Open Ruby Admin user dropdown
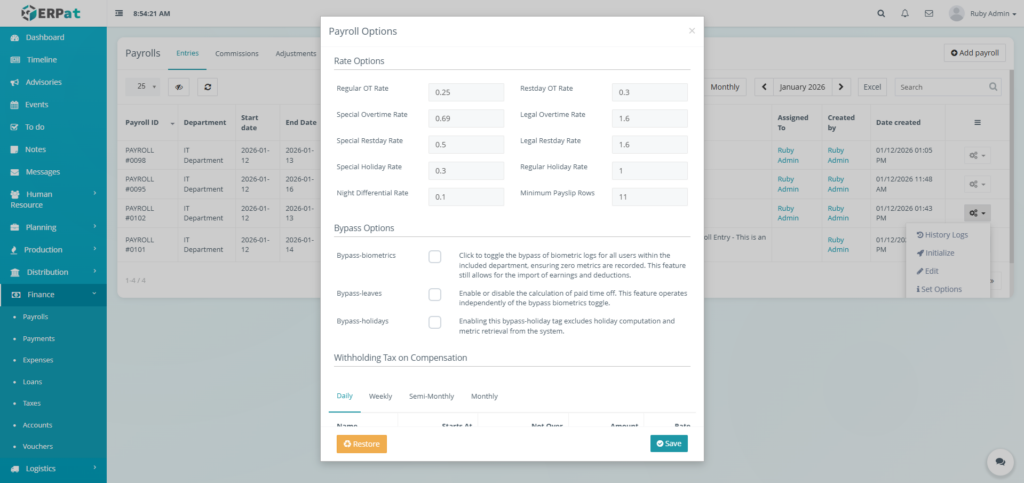This screenshot has height=483, width=1024. pos(993,13)
